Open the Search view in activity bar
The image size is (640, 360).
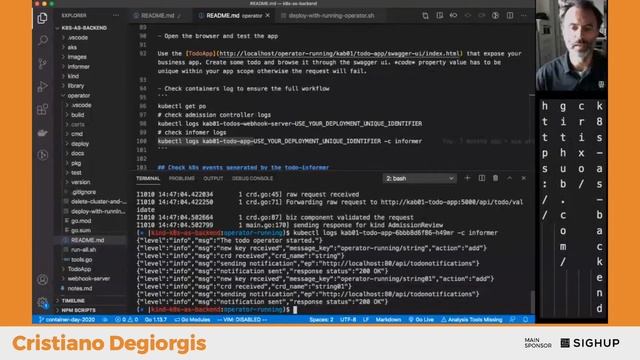pos(42,40)
